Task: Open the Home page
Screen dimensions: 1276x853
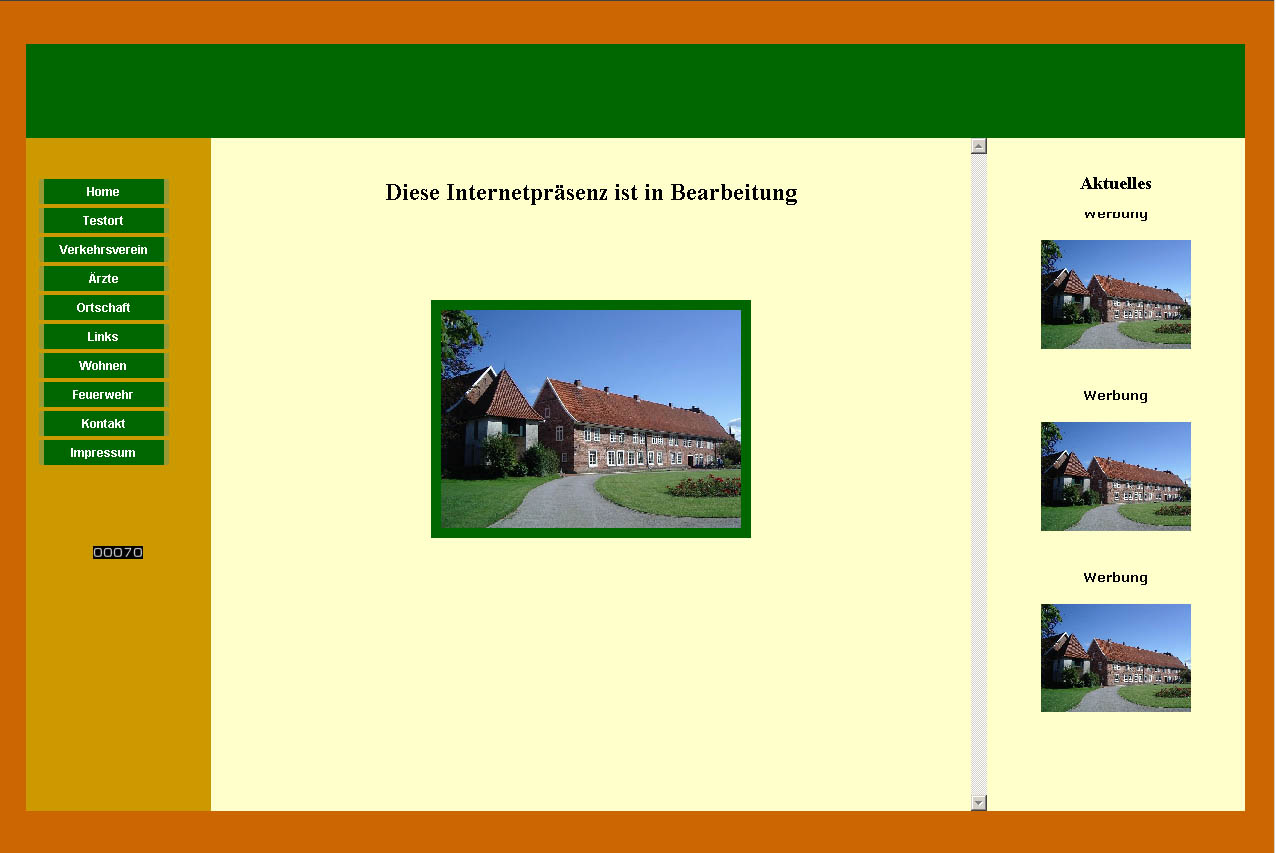Action: pyautogui.click(x=103, y=191)
